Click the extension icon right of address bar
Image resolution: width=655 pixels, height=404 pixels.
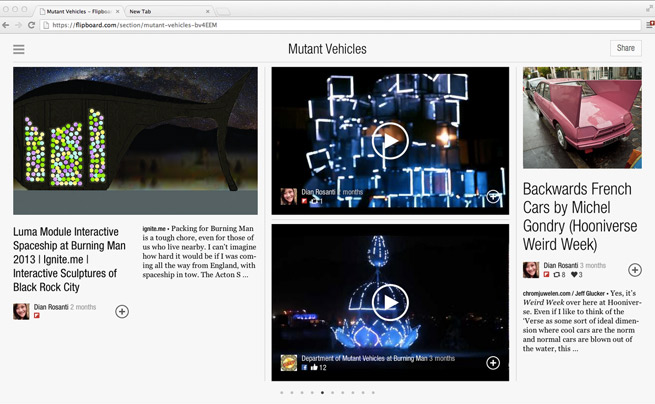650,25
